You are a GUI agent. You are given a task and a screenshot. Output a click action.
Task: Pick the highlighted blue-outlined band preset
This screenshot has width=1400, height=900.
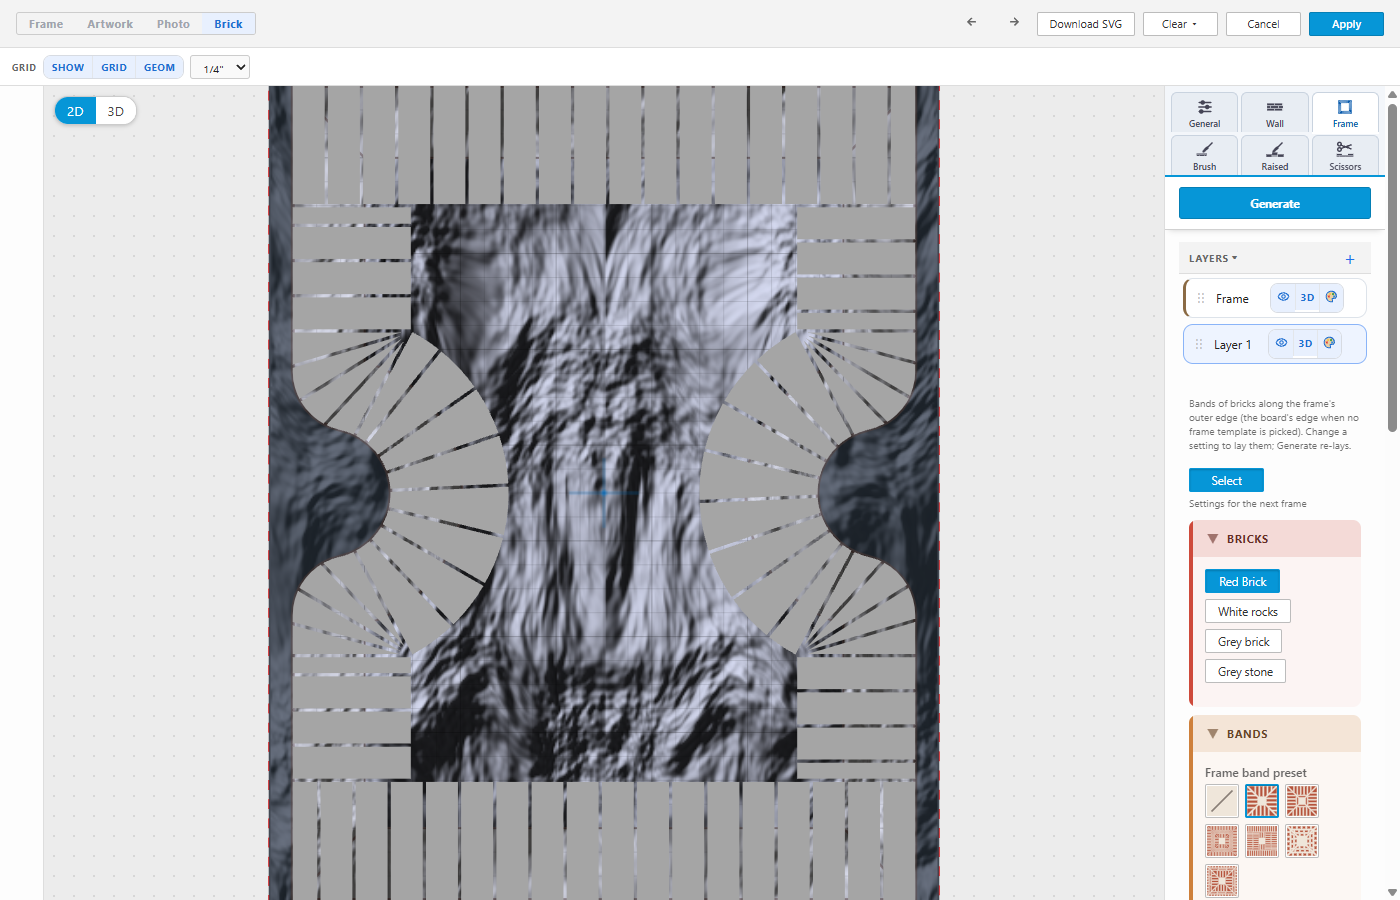pos(1262,801)
